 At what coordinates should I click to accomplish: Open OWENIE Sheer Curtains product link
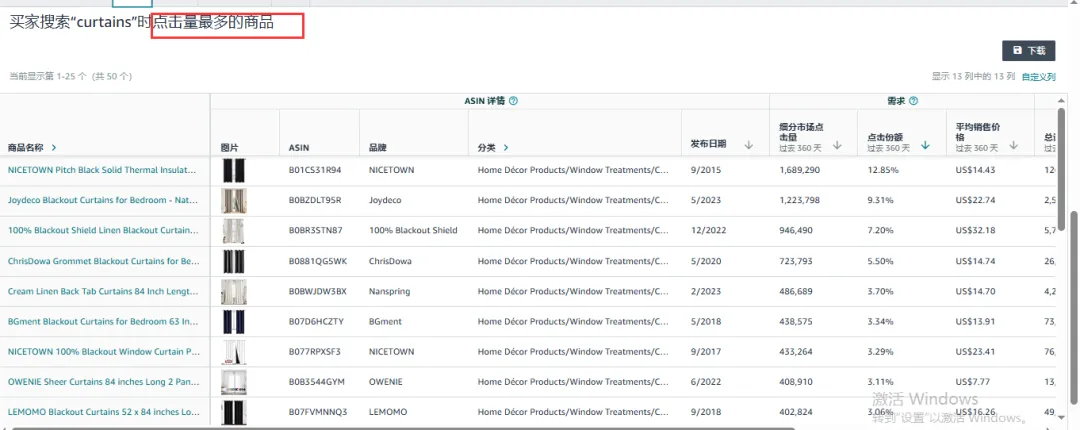pyautogui.click(x=104, y=382)
